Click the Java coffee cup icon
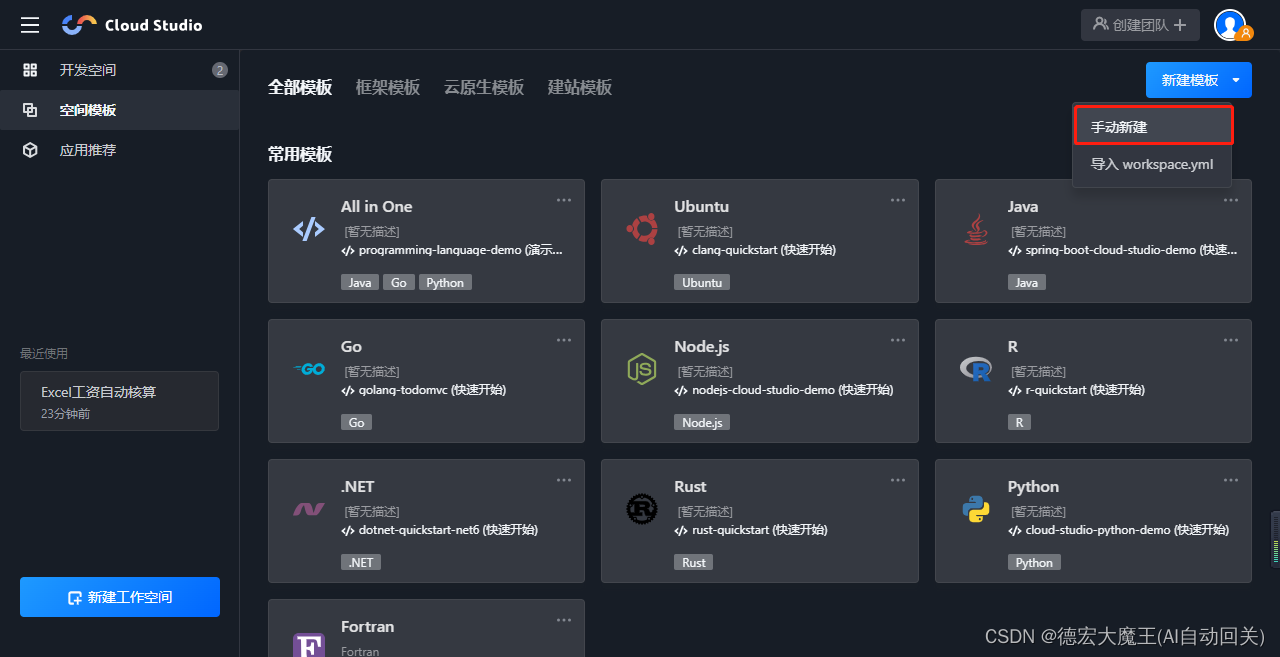This screenshot has width=1280, height=657. (975, 230)
